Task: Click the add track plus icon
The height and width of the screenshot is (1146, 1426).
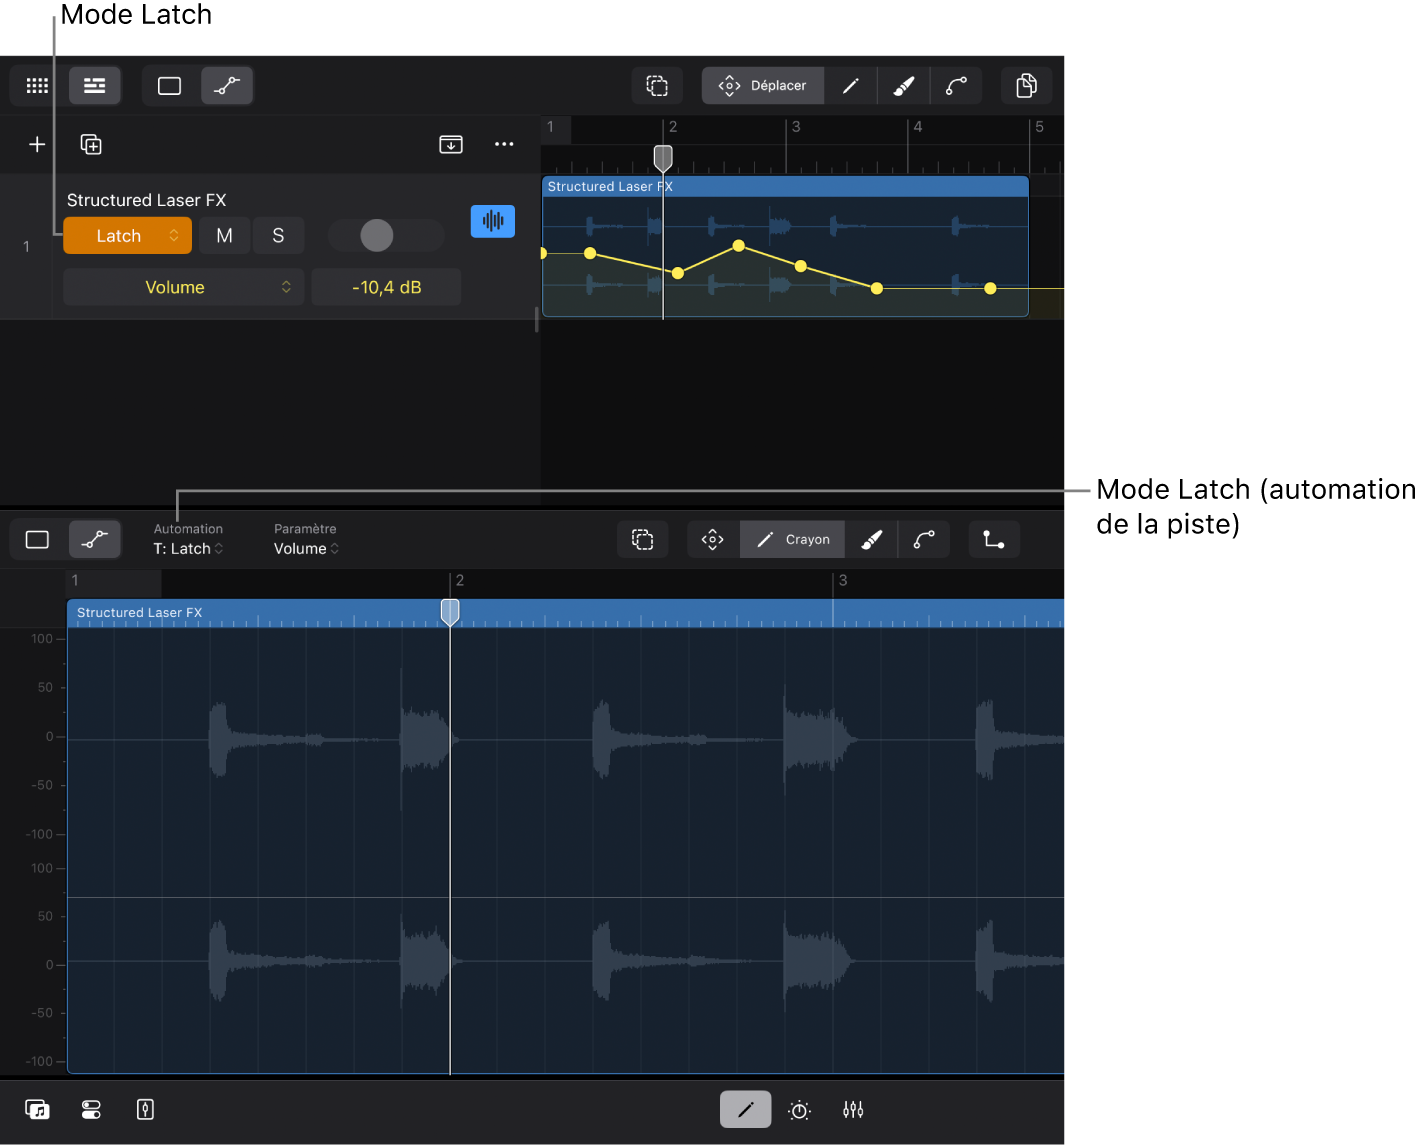Action: point(37,145)
